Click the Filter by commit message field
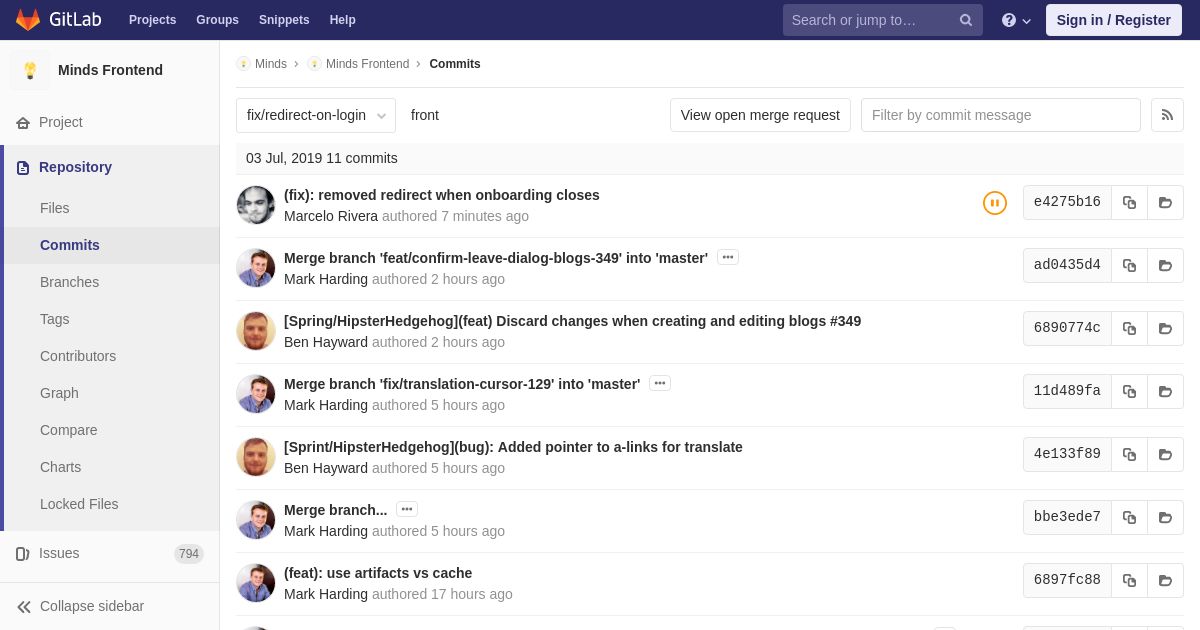This screenshot has width=1200, height=630. 1000,115
